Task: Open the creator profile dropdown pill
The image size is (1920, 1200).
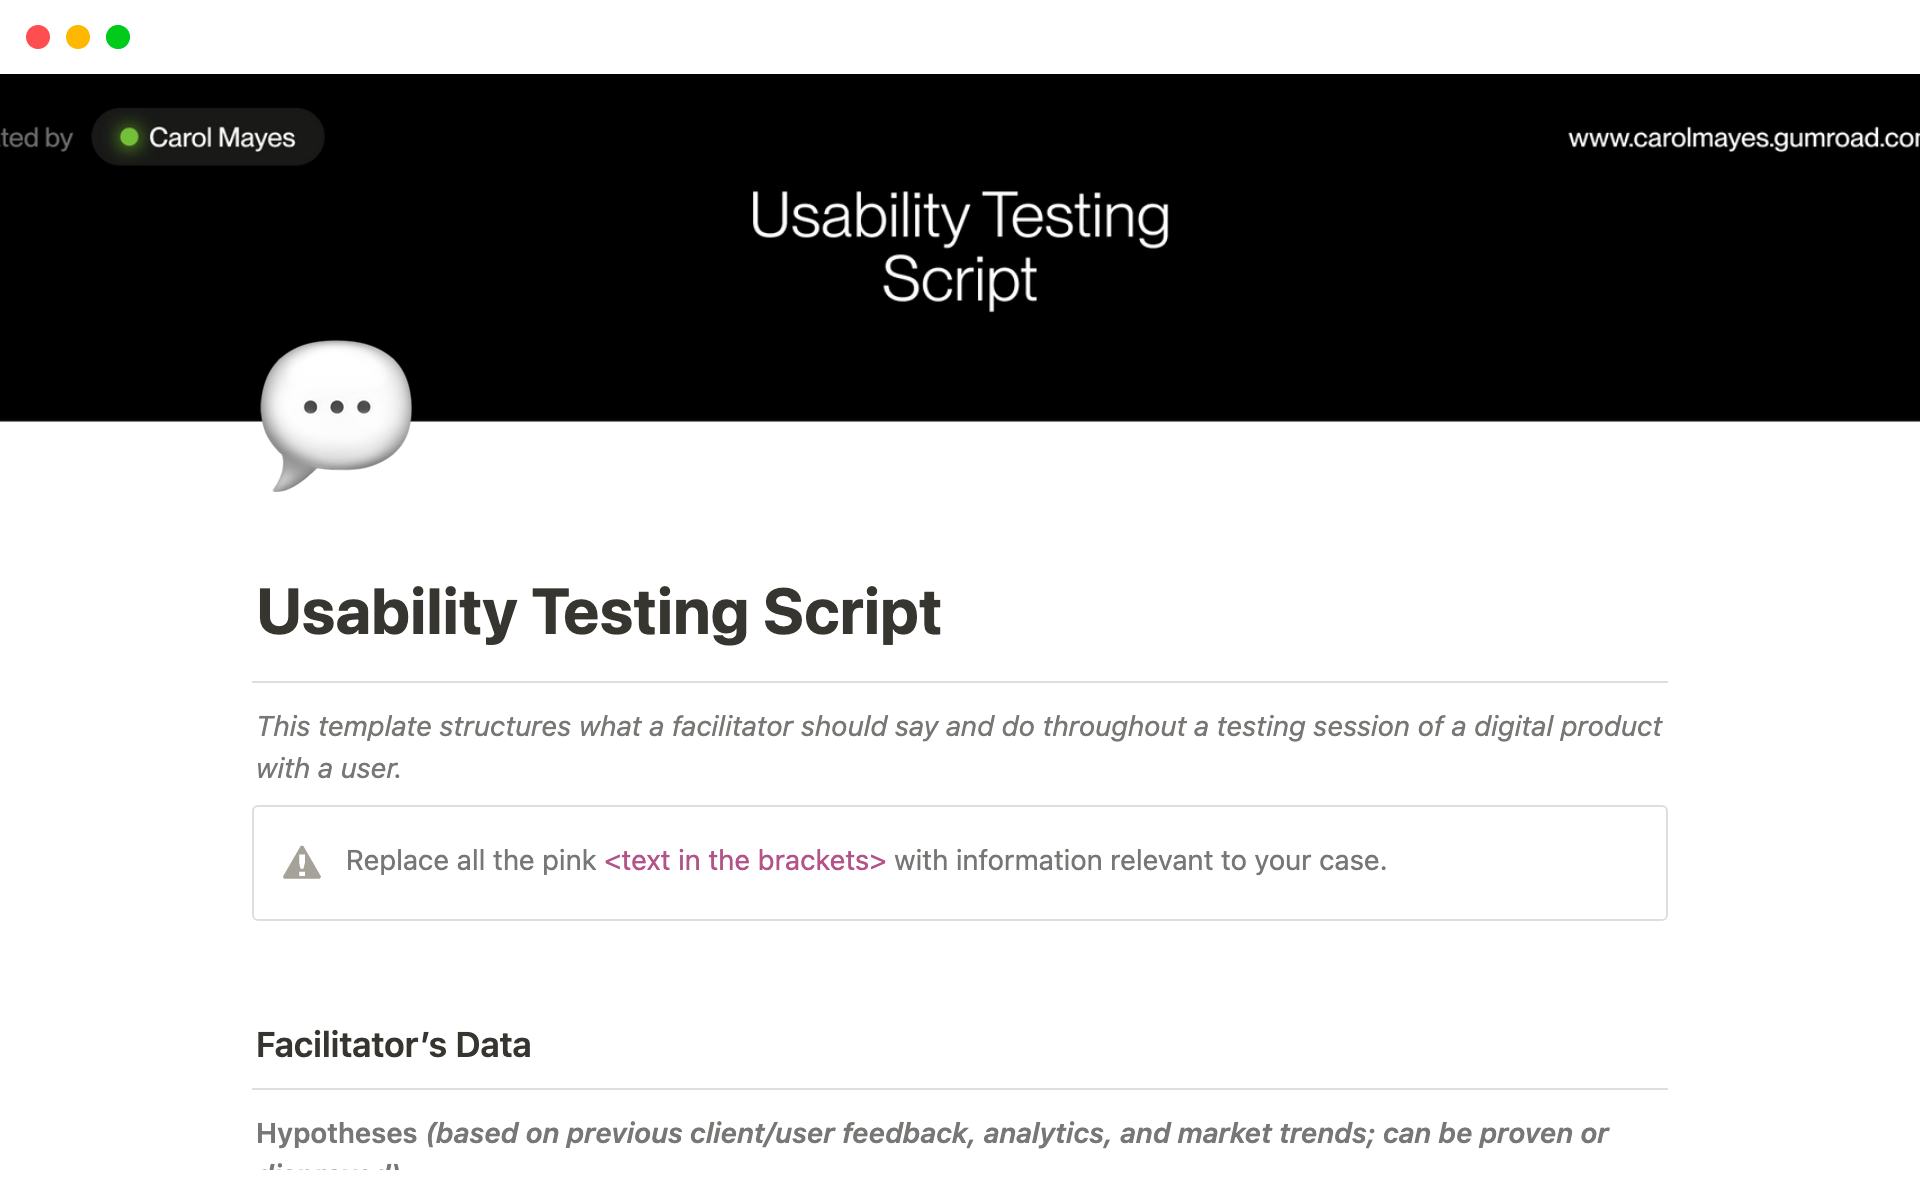Action: coord(207,137)
